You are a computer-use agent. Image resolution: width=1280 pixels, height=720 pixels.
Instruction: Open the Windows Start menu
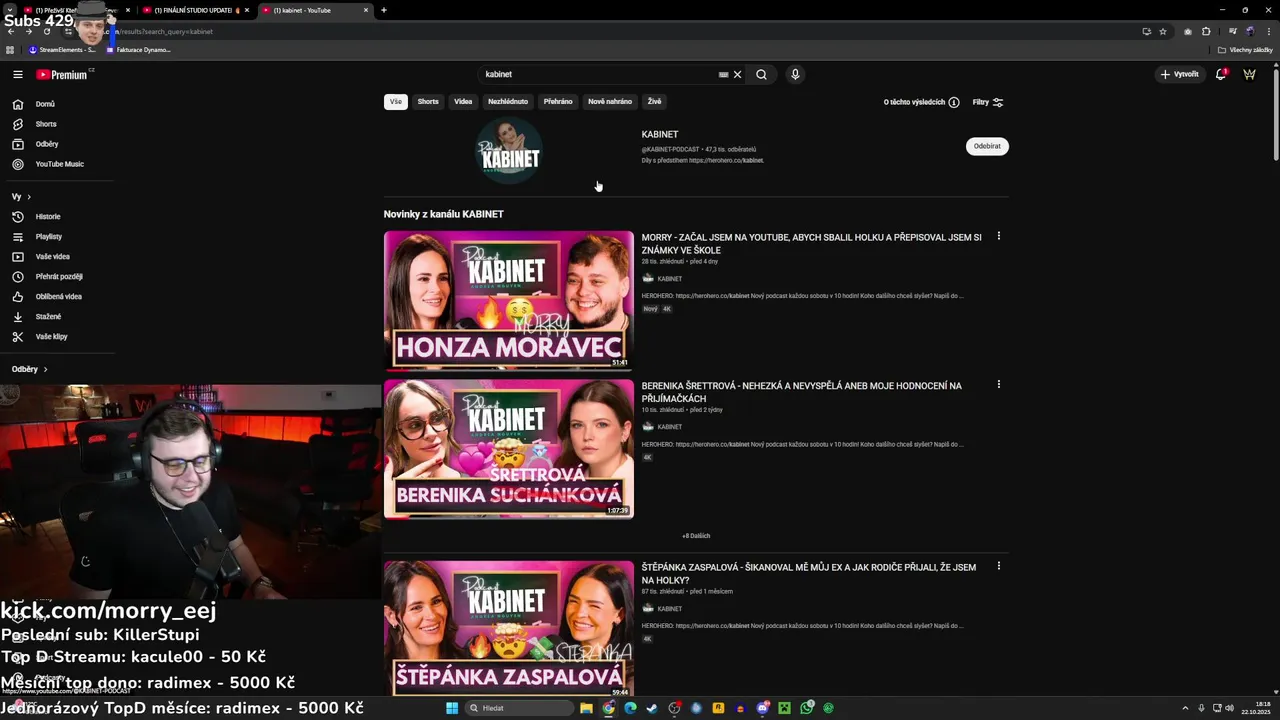tap(452, 708)
